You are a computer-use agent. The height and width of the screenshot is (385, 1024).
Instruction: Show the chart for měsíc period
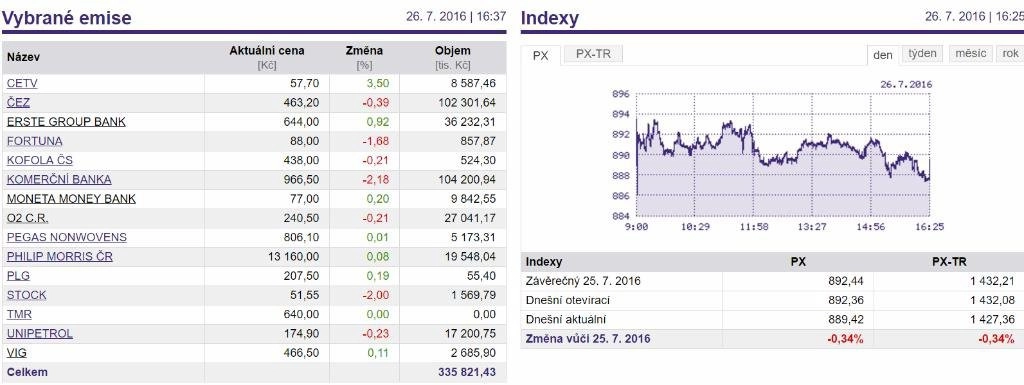click(x=970, y=54)
